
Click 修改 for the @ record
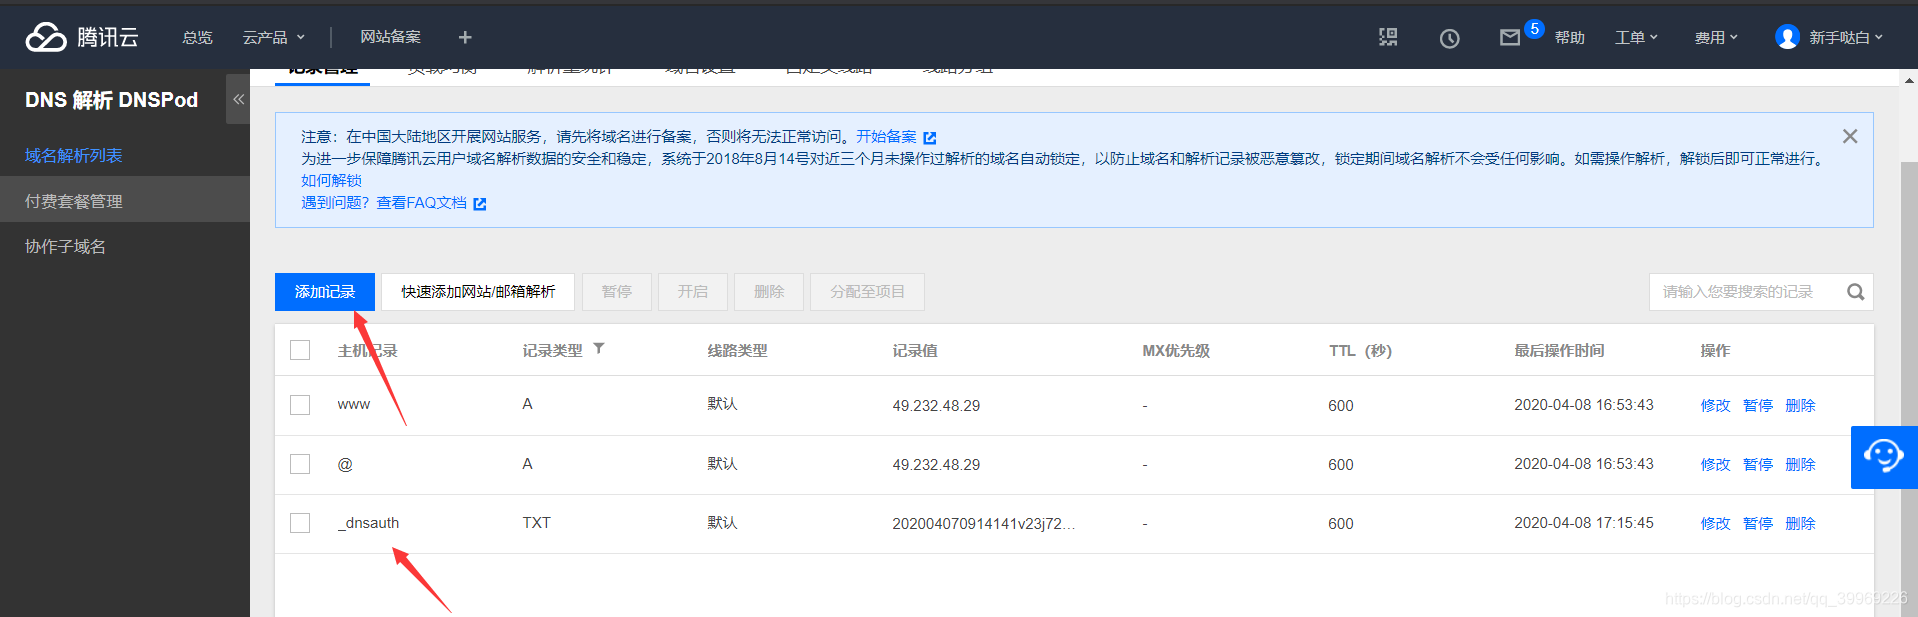click(1715, 464)
